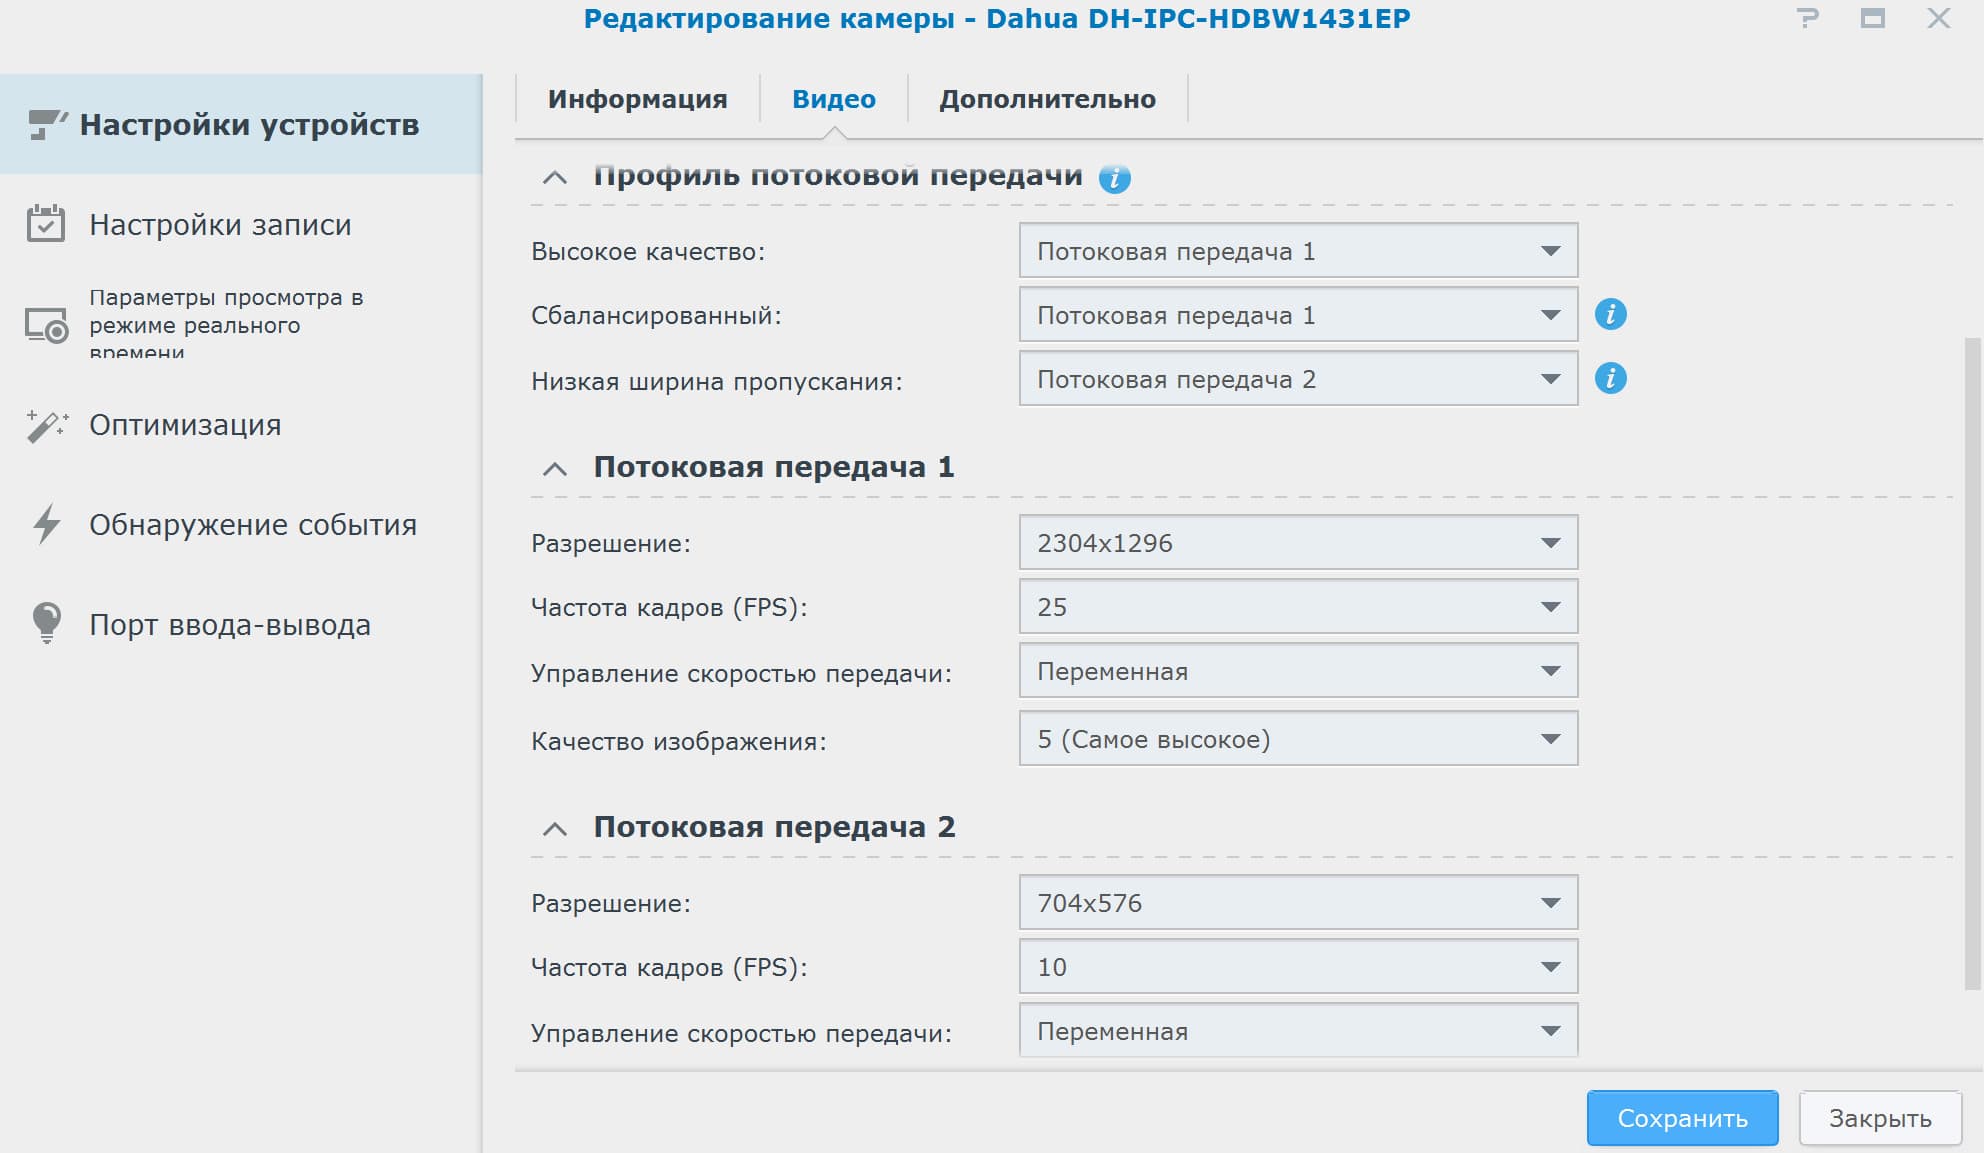
Task: Click the Recording Settings calendar icon
Action: [x=46, y=224]
